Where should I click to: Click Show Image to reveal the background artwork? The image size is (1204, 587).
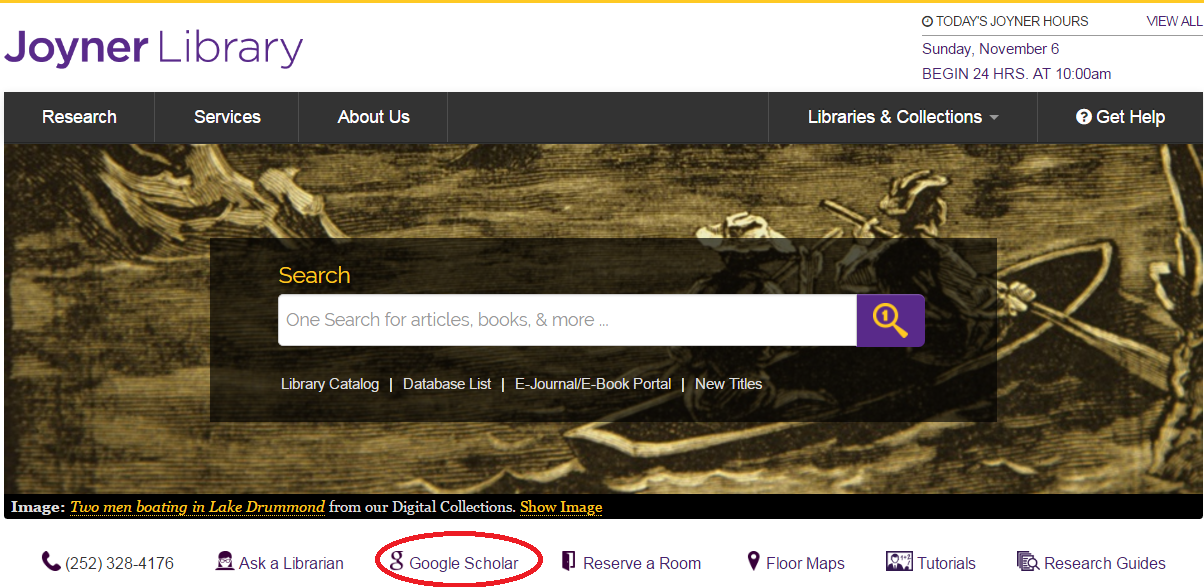point(561,507)
